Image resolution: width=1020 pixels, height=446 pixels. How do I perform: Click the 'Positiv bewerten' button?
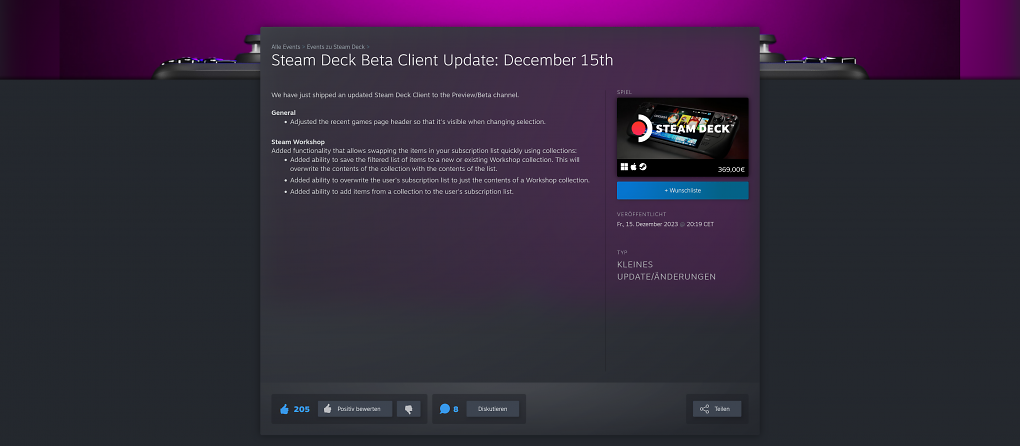point(355,409)
